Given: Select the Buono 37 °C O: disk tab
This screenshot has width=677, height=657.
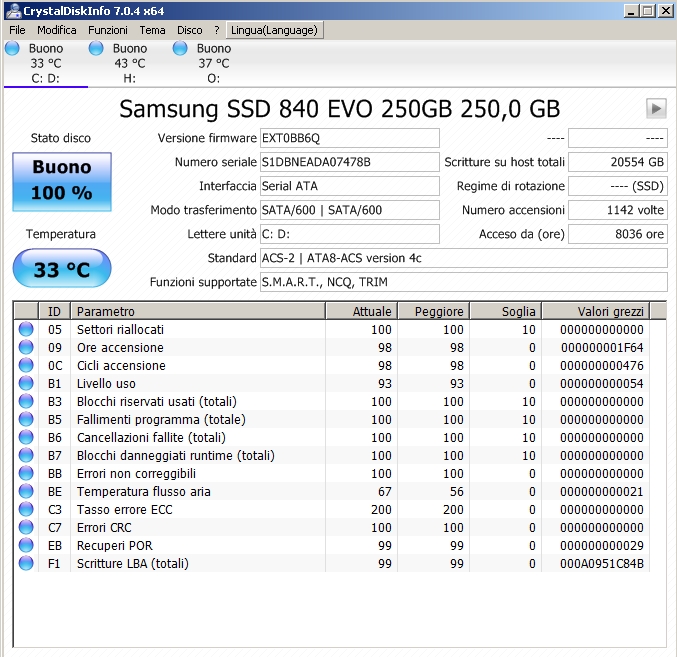Looking at the screenshot, I should [213, 63].
